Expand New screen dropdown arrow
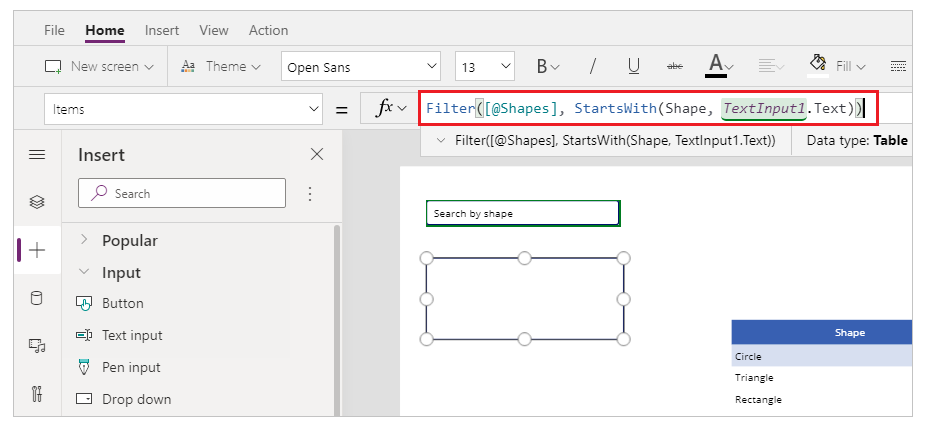Image resolution: width=932 pixels, height=430 pixels. coord(149,67)
